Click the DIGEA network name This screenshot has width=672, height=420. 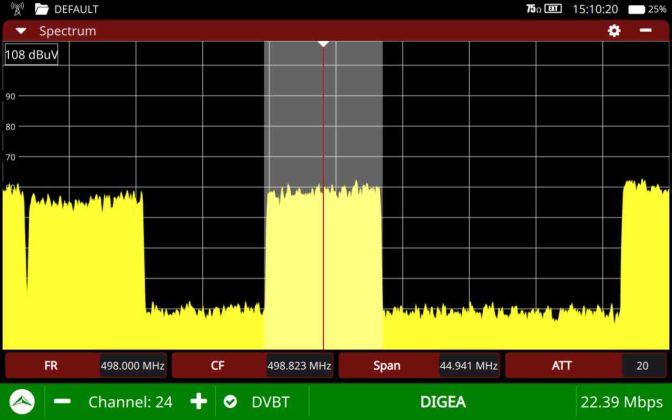point(442,402)
